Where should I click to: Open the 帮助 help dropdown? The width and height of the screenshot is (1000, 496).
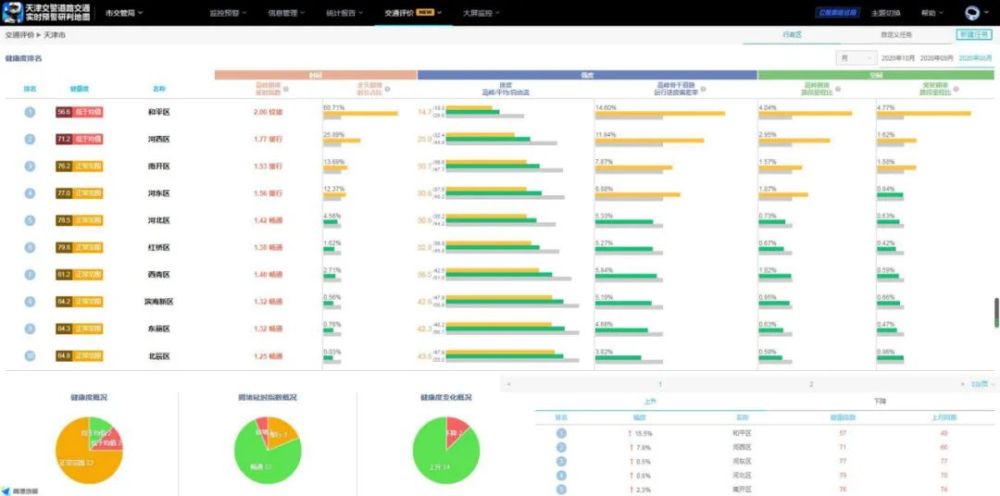(x=932, y=13)
